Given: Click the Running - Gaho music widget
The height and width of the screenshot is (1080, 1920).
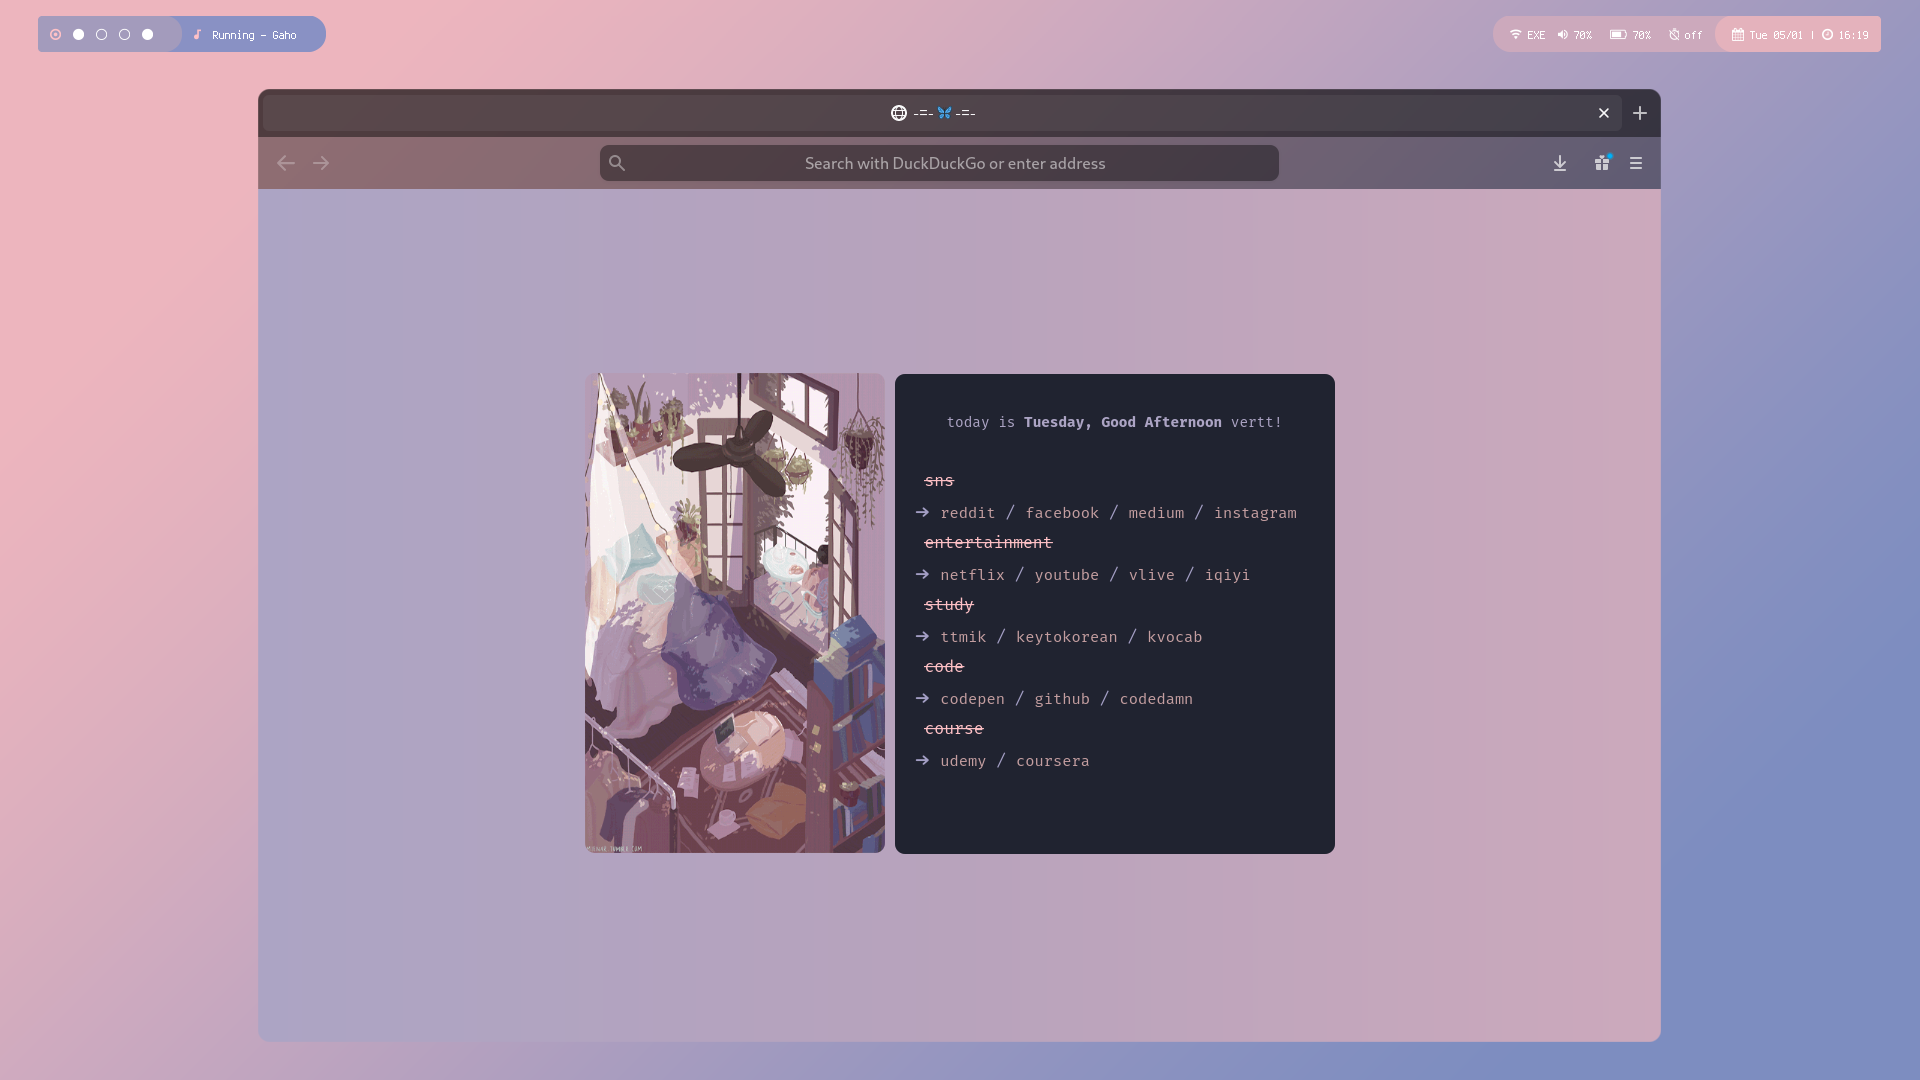Looking at the screenshot, I should click(x=253, y=35).
